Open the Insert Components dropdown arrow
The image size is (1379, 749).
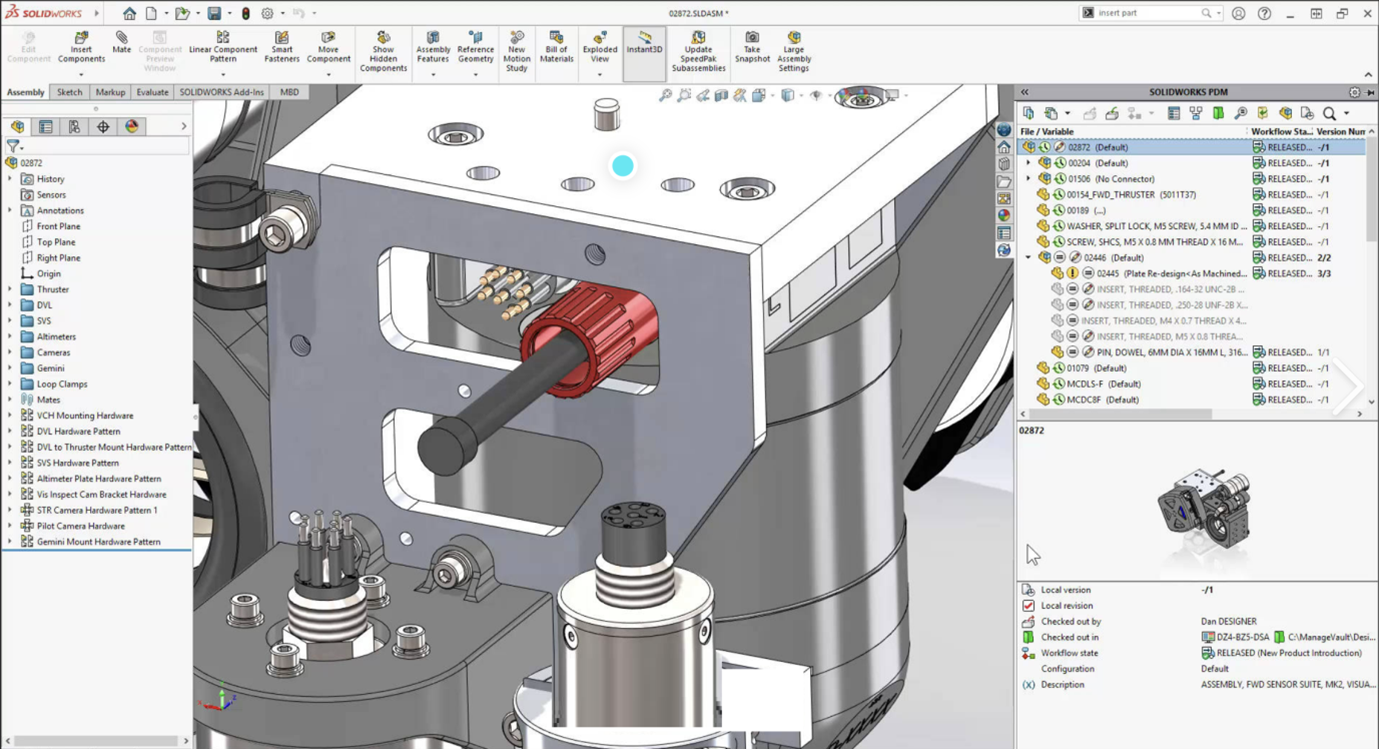(81, 74)
